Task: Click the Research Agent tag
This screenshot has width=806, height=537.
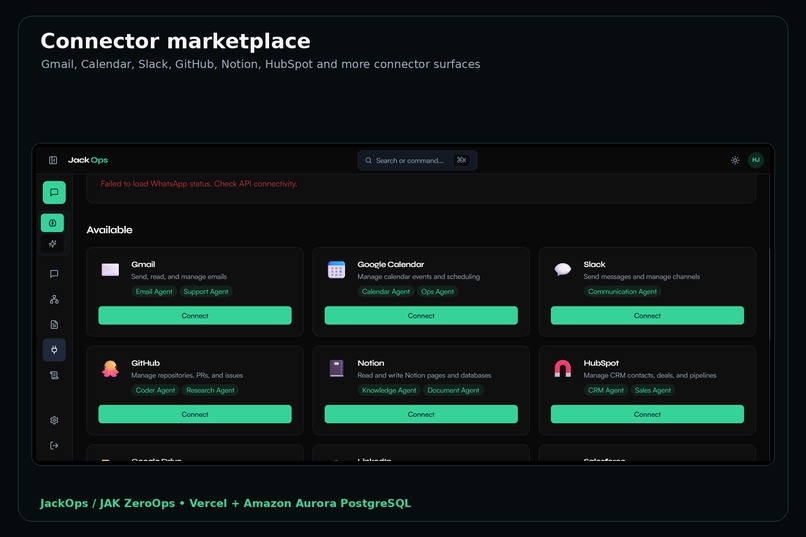Action: [x=210, y=390]
